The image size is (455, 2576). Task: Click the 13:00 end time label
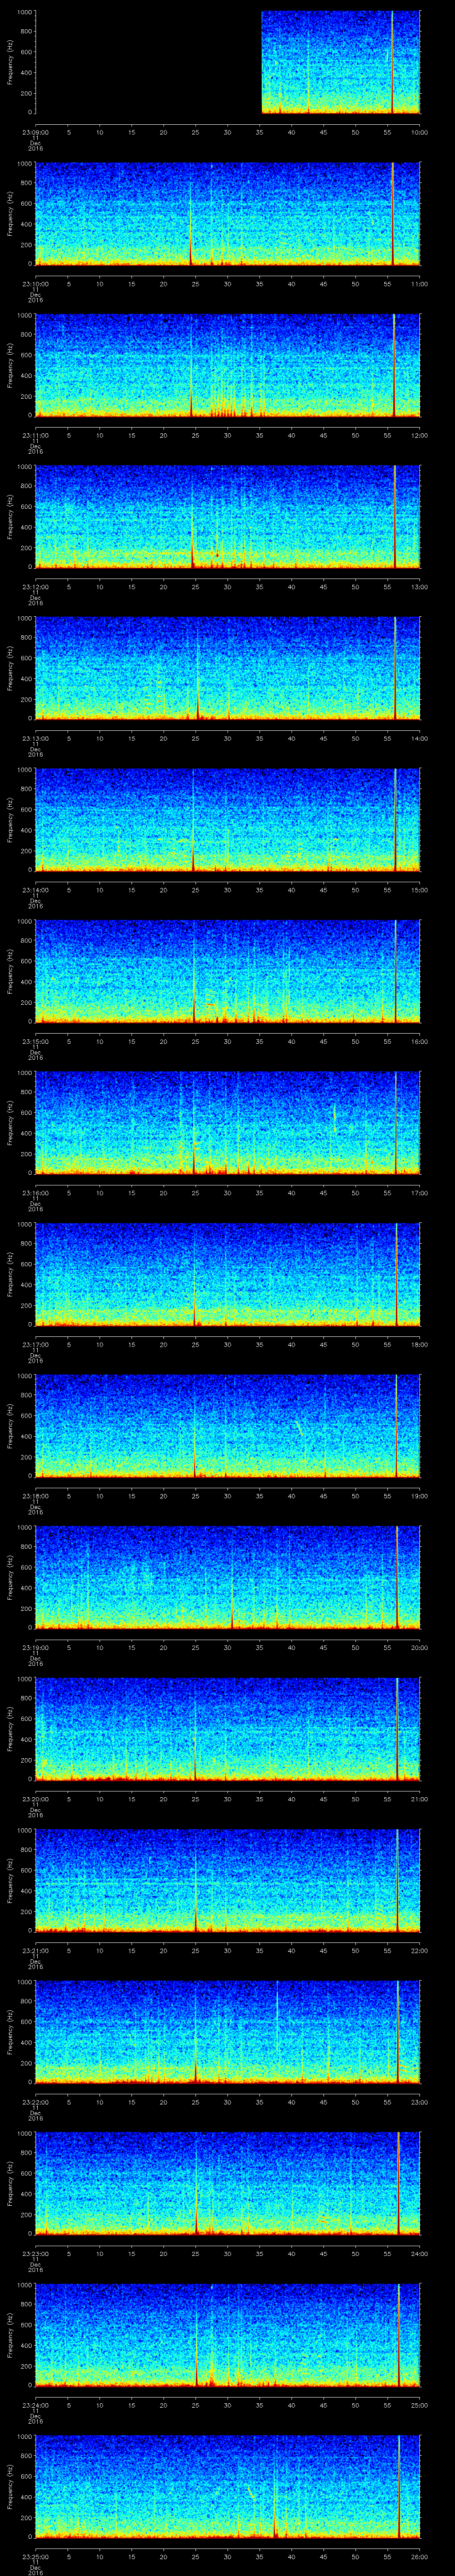tap(420, 587)
